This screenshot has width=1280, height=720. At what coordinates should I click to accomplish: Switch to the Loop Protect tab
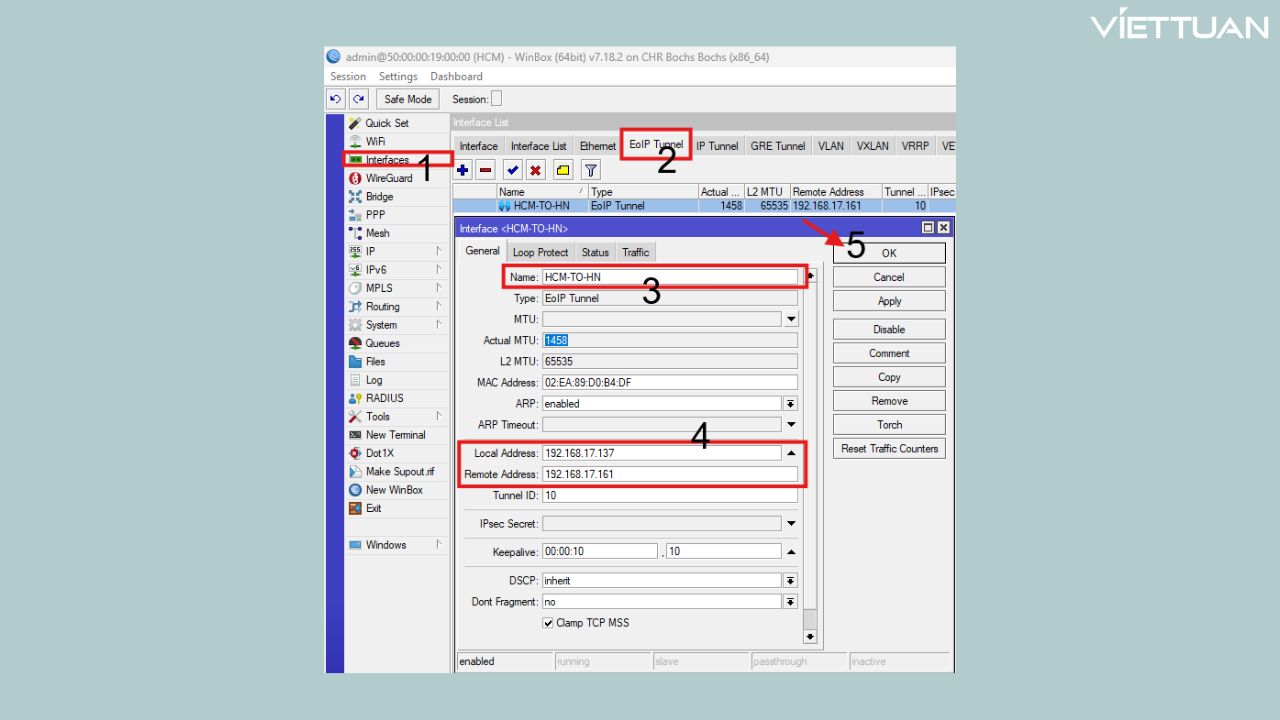540,252
